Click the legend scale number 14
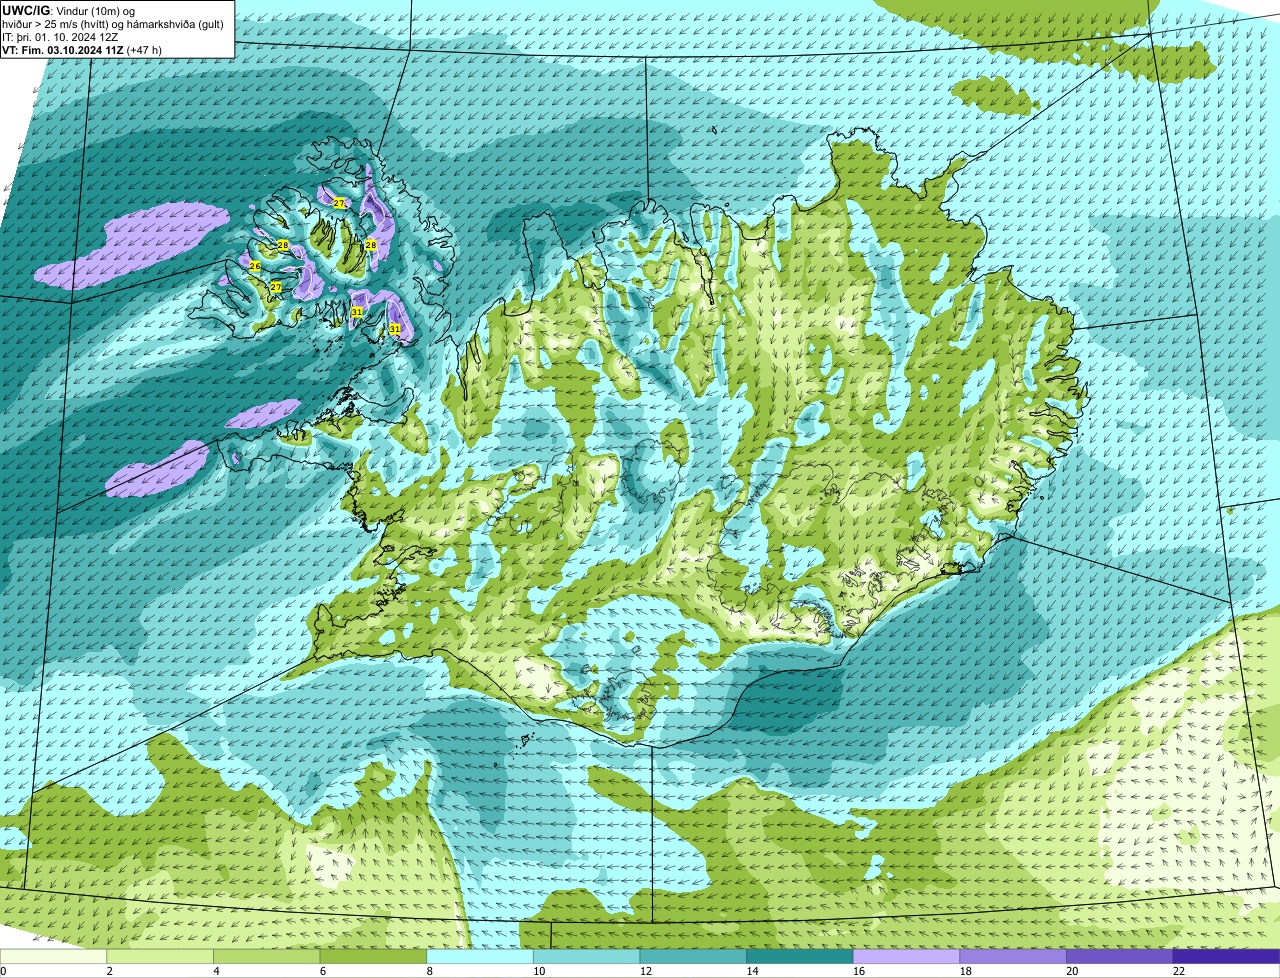The height and width of the screenshot is (978, 1280). tap(752, 971)
